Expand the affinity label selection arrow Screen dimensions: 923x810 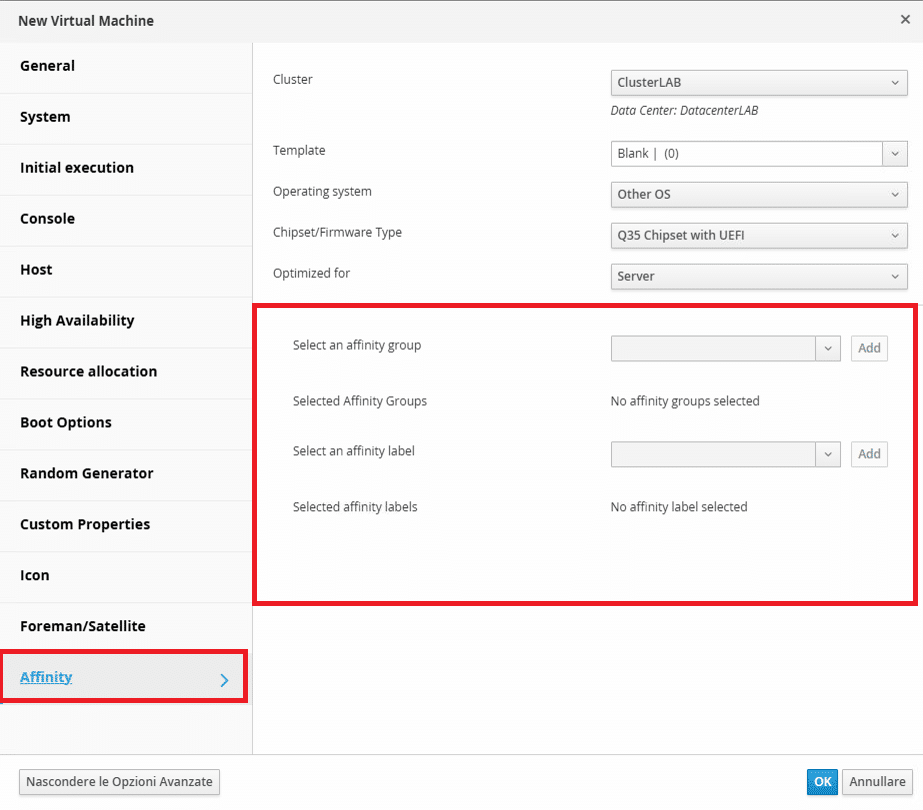pos(828,454)
